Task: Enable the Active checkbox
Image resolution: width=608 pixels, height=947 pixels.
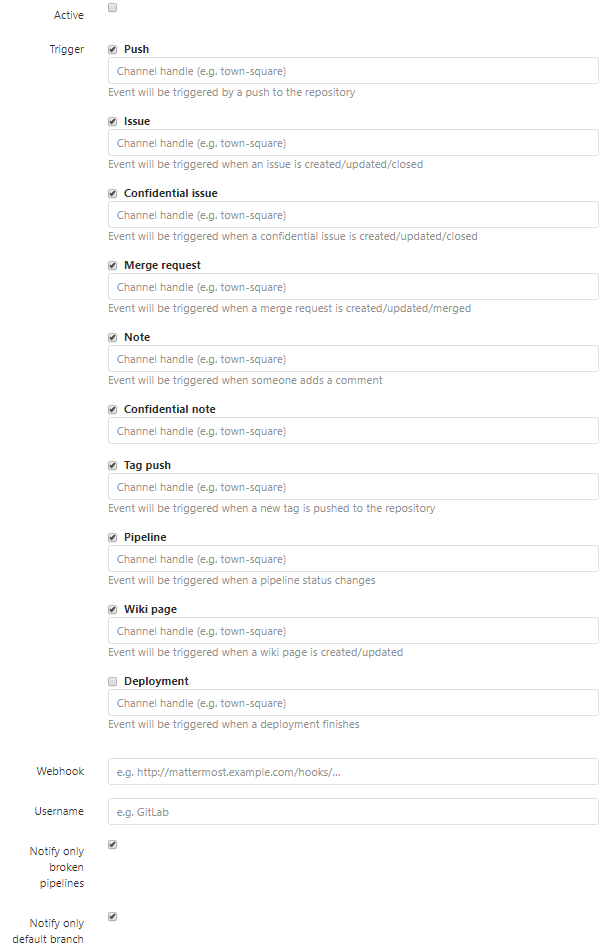Action: [x=113, y=8]
